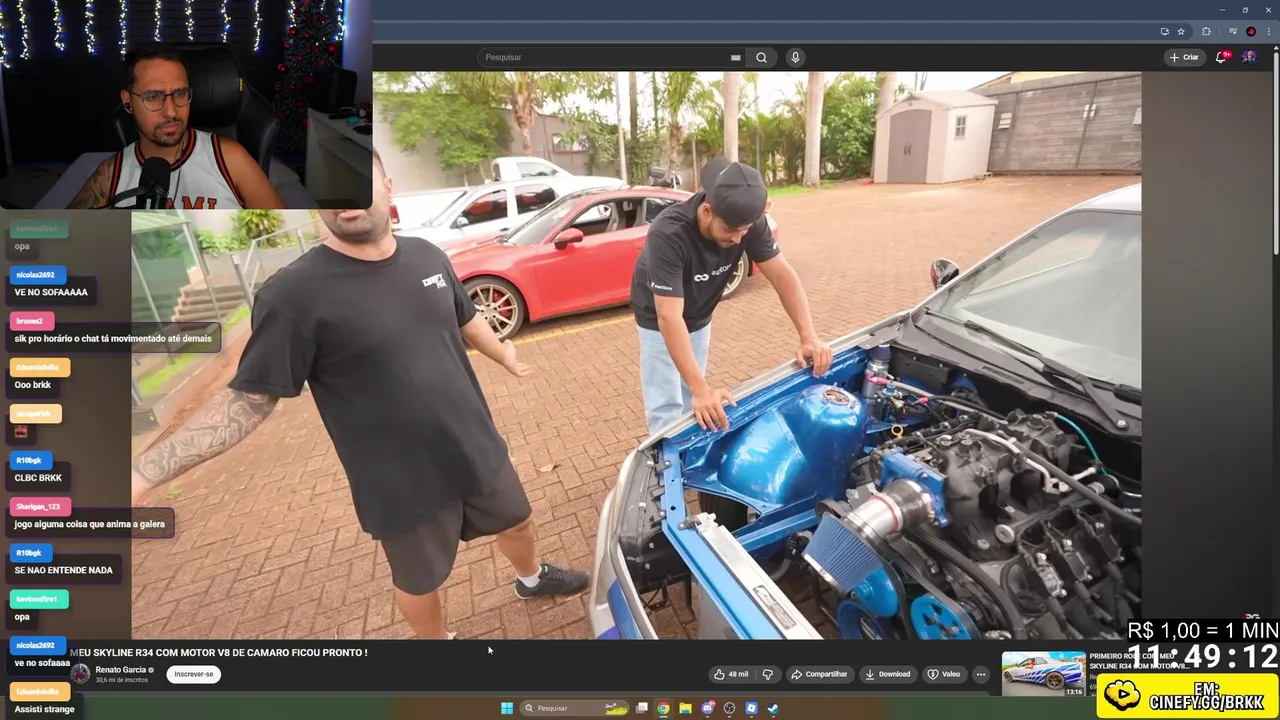Click chat message 'Ooo brkk'
The height and width of the screenshot is (720, 1280).
(33, 385)
